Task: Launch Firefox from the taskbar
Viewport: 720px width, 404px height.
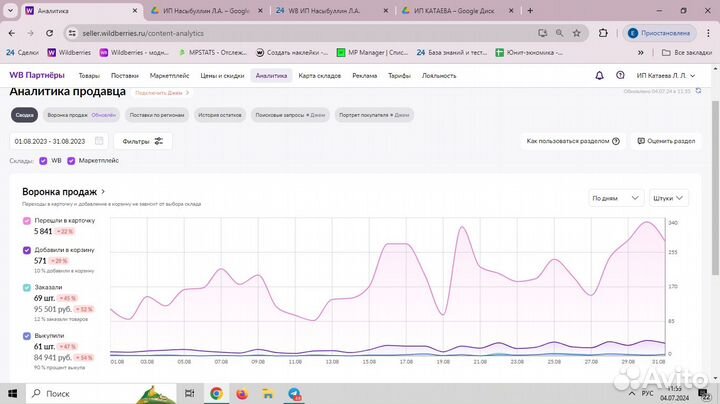Action: click(x=242, y=394)
